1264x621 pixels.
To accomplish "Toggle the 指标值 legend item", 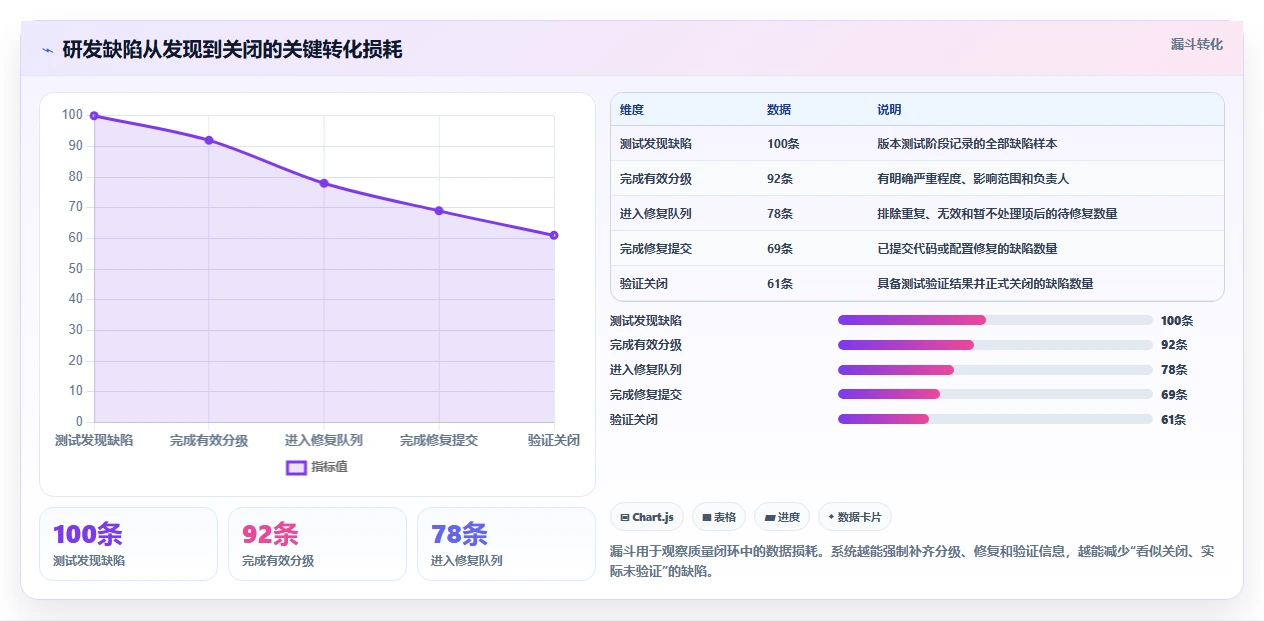I will point(317,467).
